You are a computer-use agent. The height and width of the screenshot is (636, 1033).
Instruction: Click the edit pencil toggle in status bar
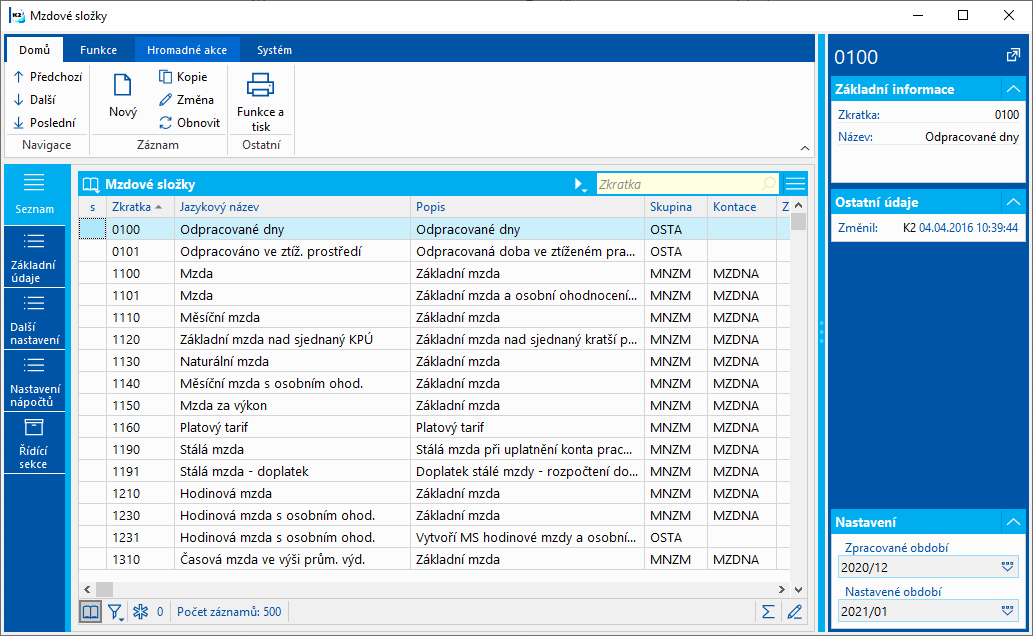tap(795, 611)
